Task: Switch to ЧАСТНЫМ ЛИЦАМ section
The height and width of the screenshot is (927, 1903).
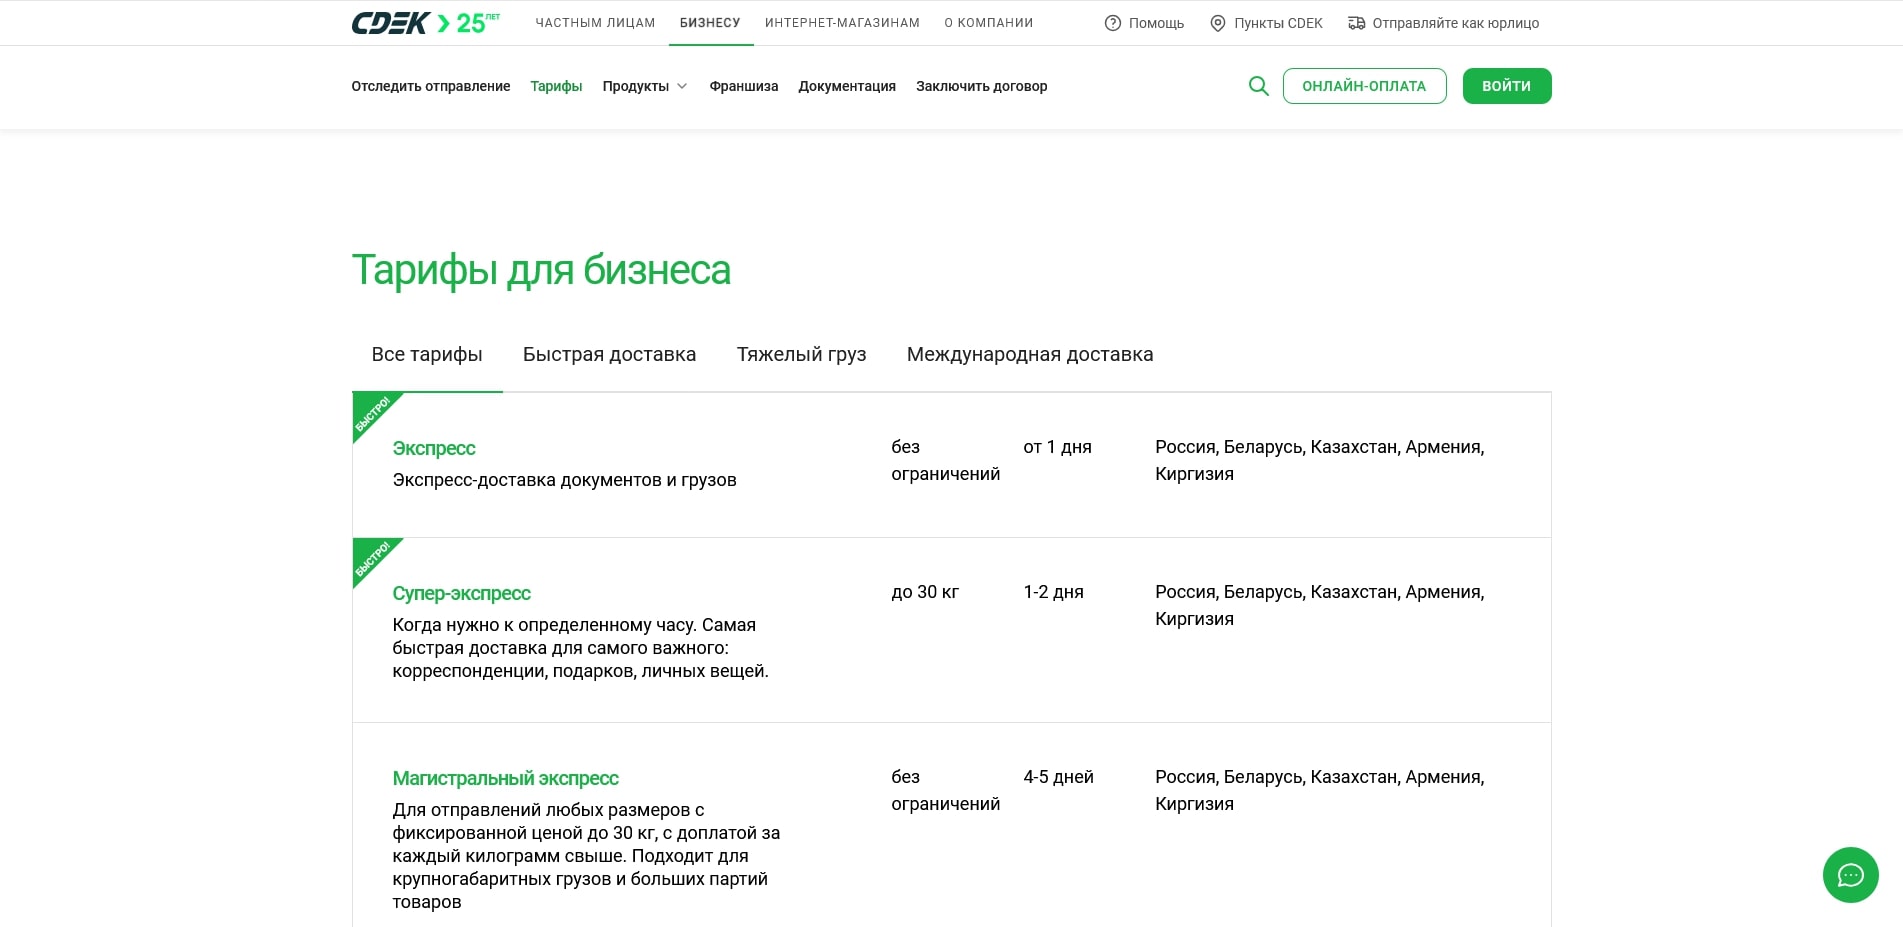Action: click(x=595, y=23)
